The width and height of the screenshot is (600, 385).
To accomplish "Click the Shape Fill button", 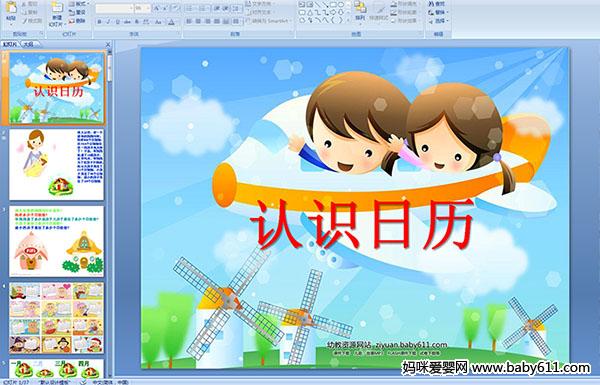I will (x=405, y=4).
